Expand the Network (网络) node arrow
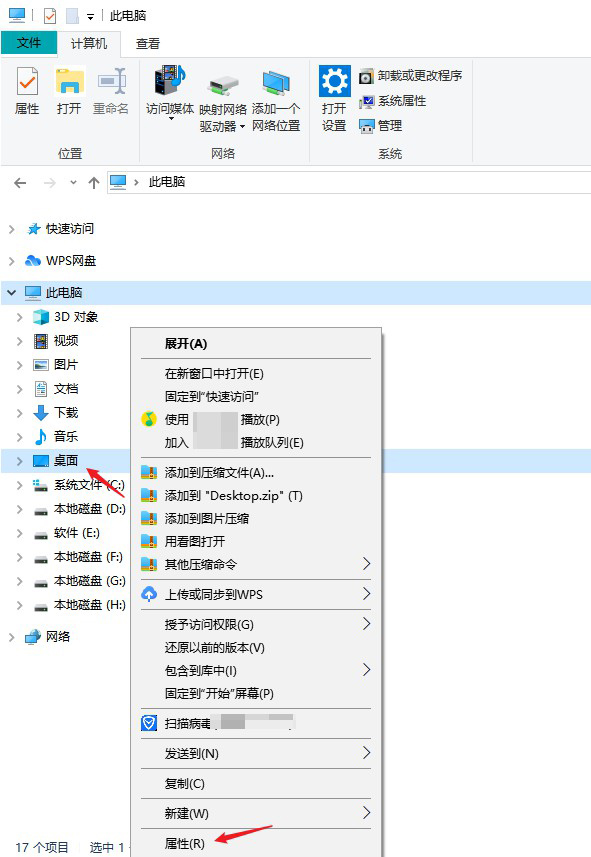The height and width of the screenshot is (857, 591). click(x=11, y=637)
